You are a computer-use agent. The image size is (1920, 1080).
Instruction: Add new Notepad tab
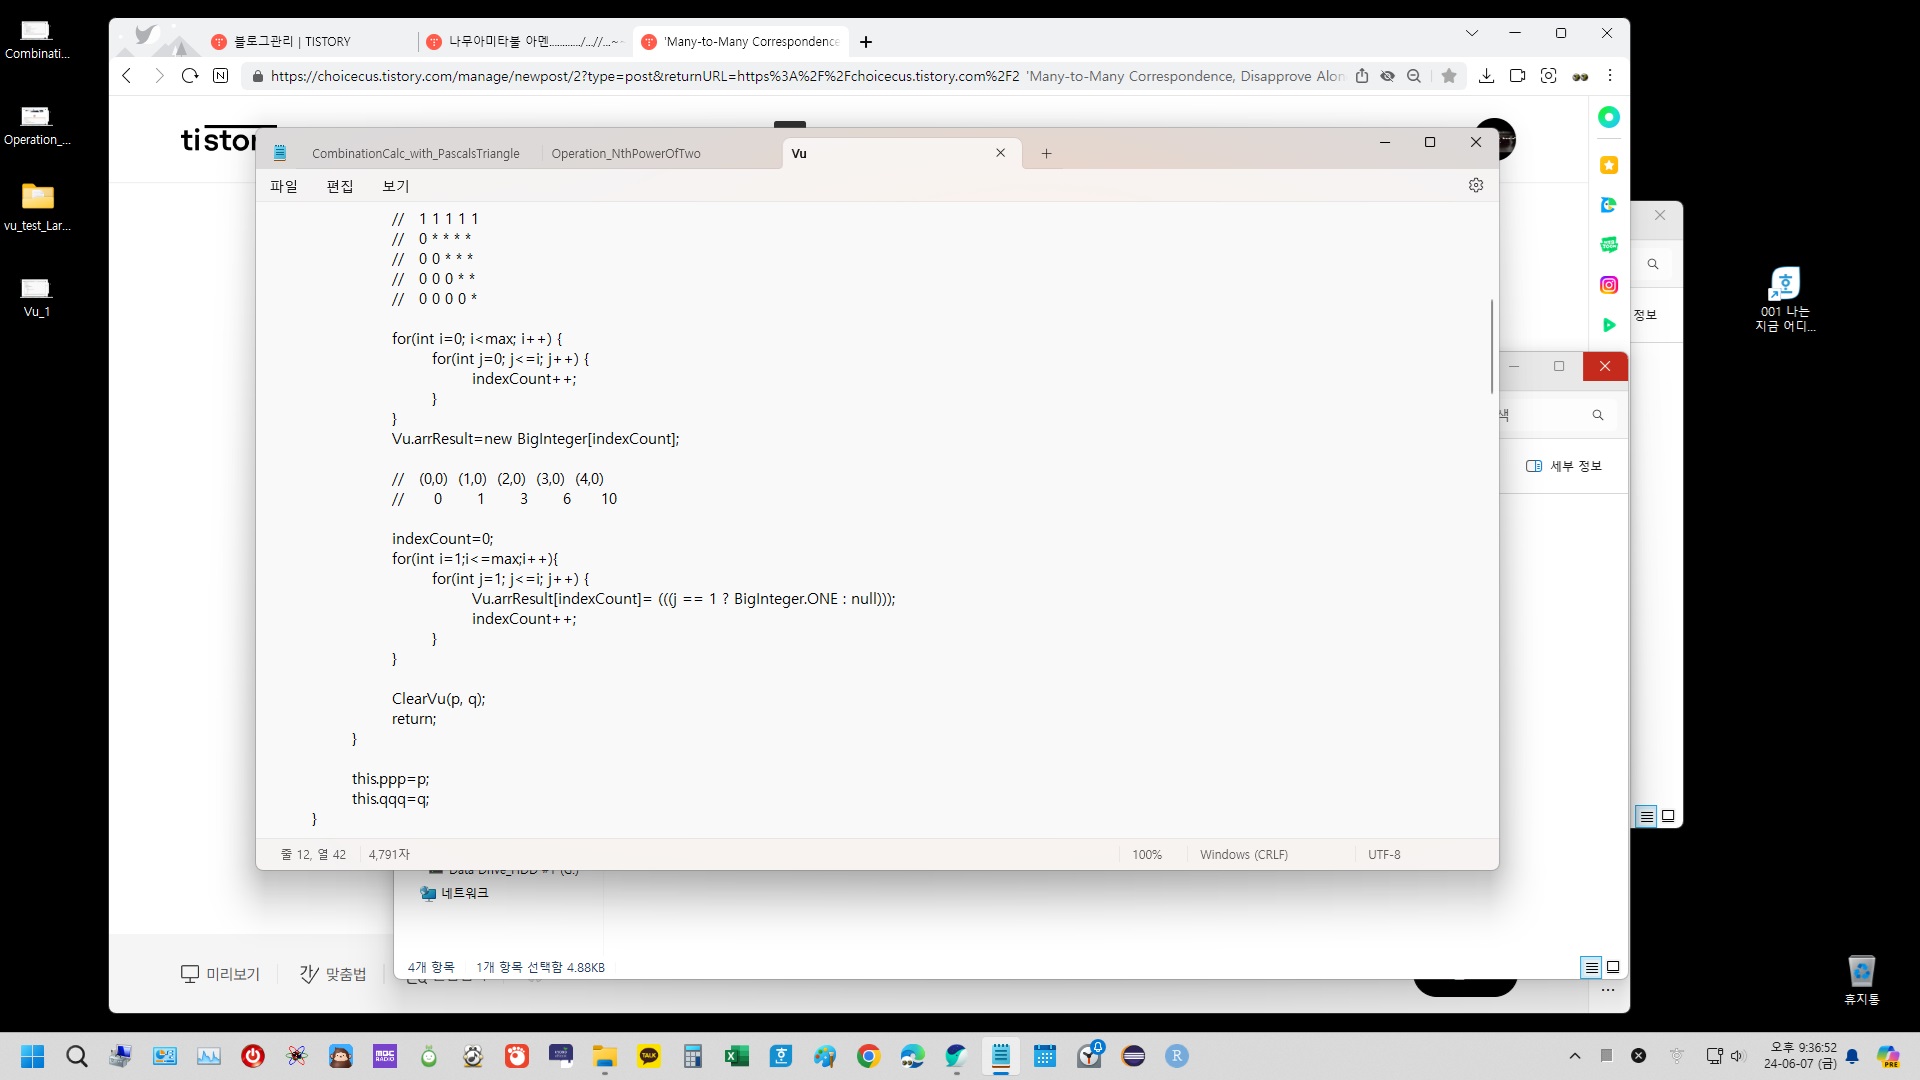[x=1046, y=153]
